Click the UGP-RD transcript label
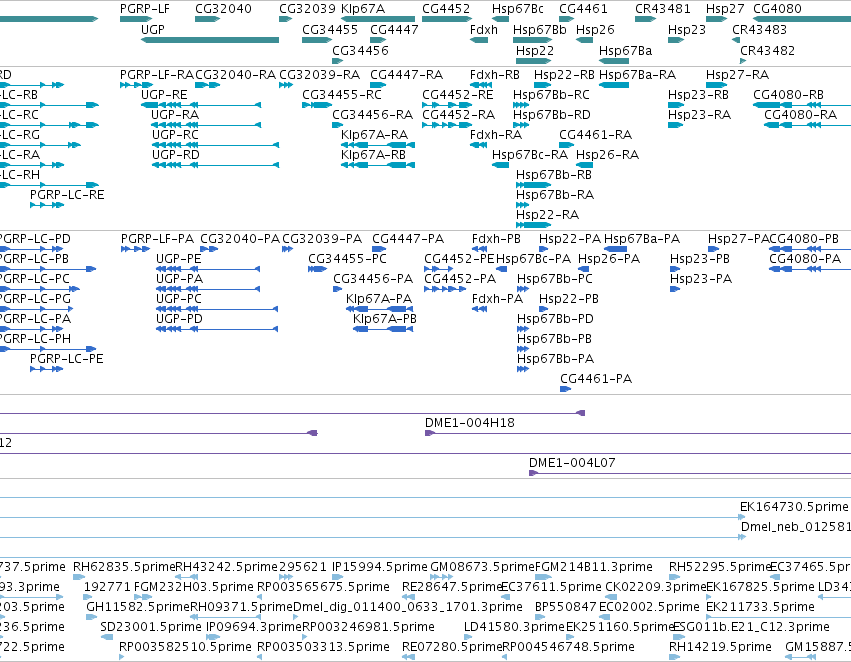This screenshot has height=662, width=851. [176, 155]
